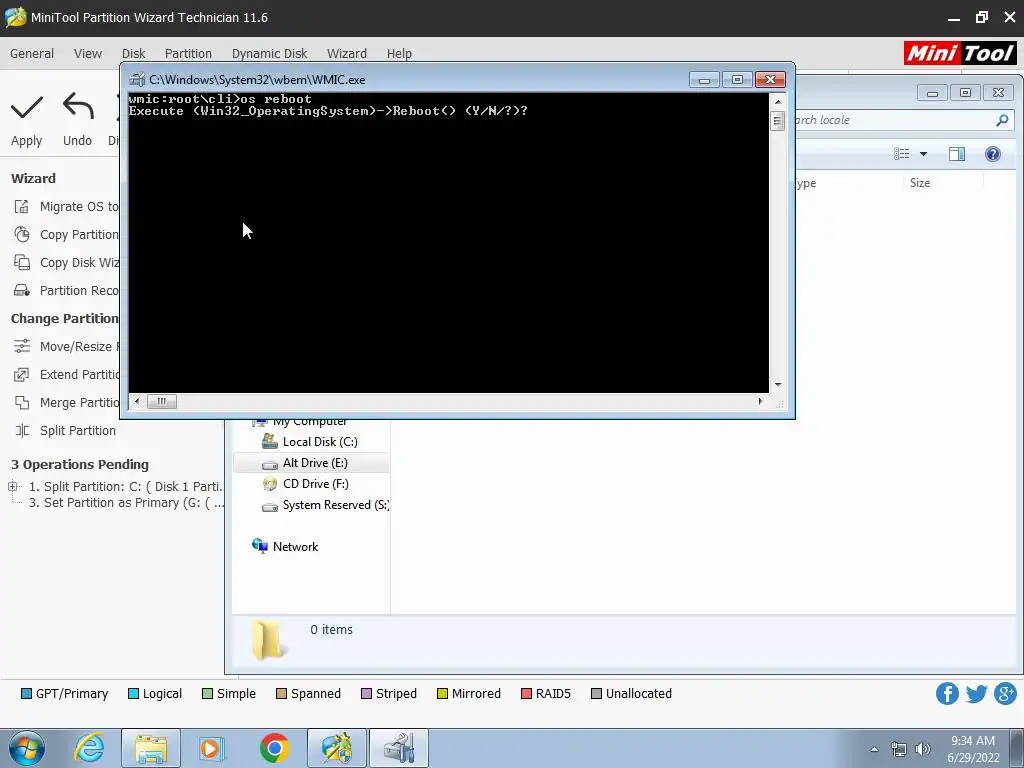Launch Google Chrome from taskbar
Image resolution: width=1024 pixels, height=768 pixels.
click(274, 748)
